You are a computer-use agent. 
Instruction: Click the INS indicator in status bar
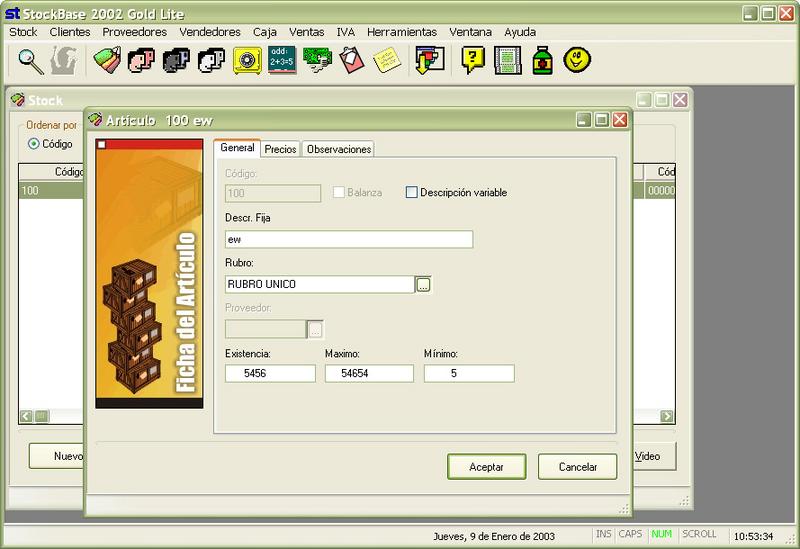(x=604, y=534)
